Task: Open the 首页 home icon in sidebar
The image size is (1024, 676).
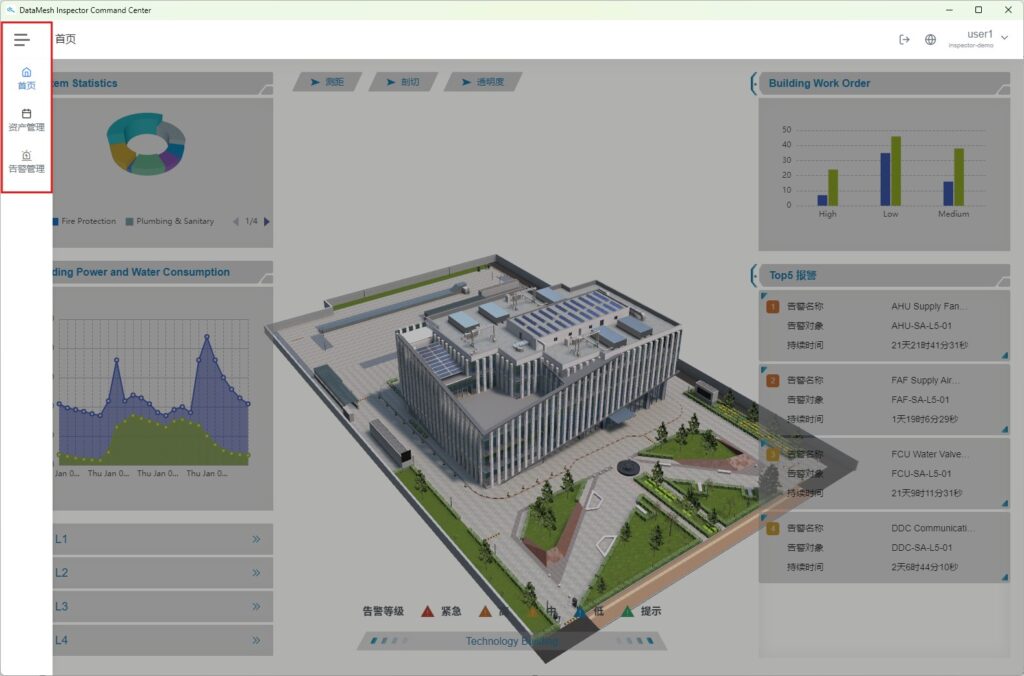Action: click(x=26, y=78)
